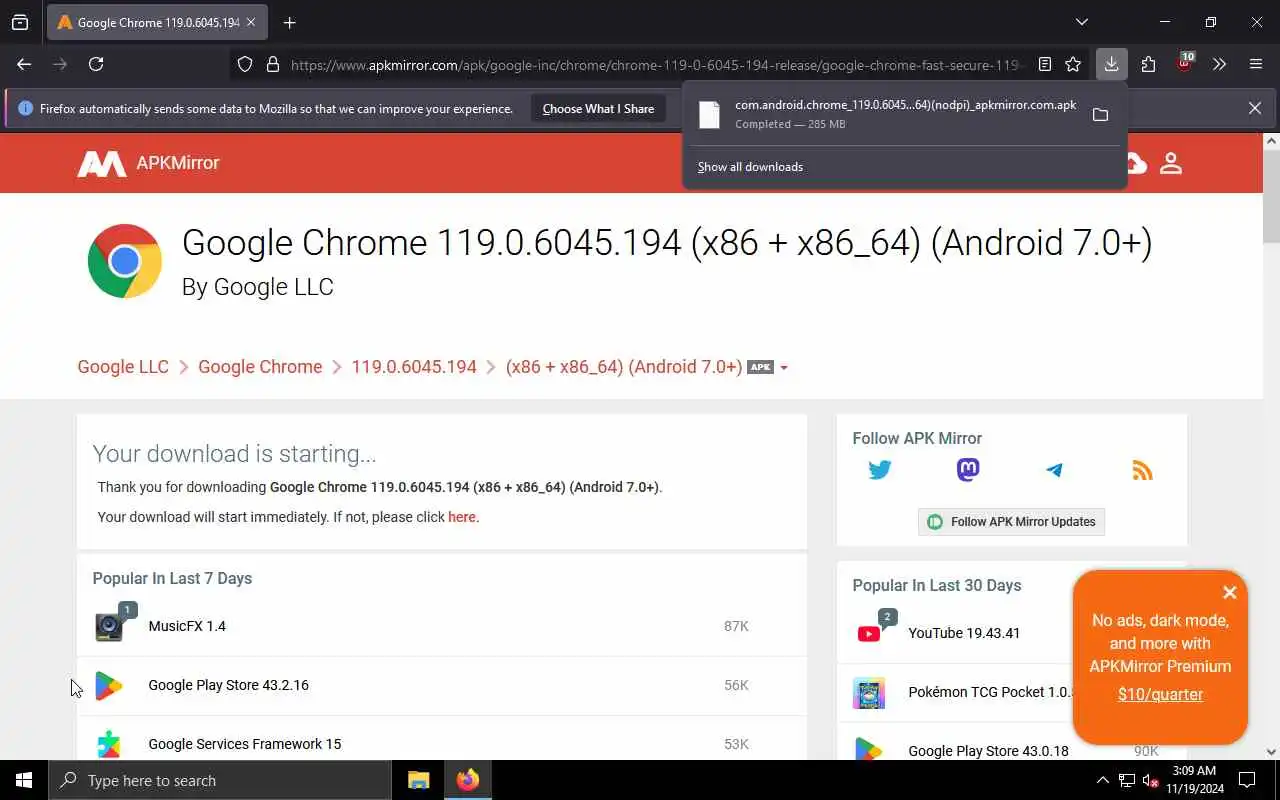Click the $10/quarter premium link
The width and height of the screenshot is (1280, 800).
click(1160, 694)
